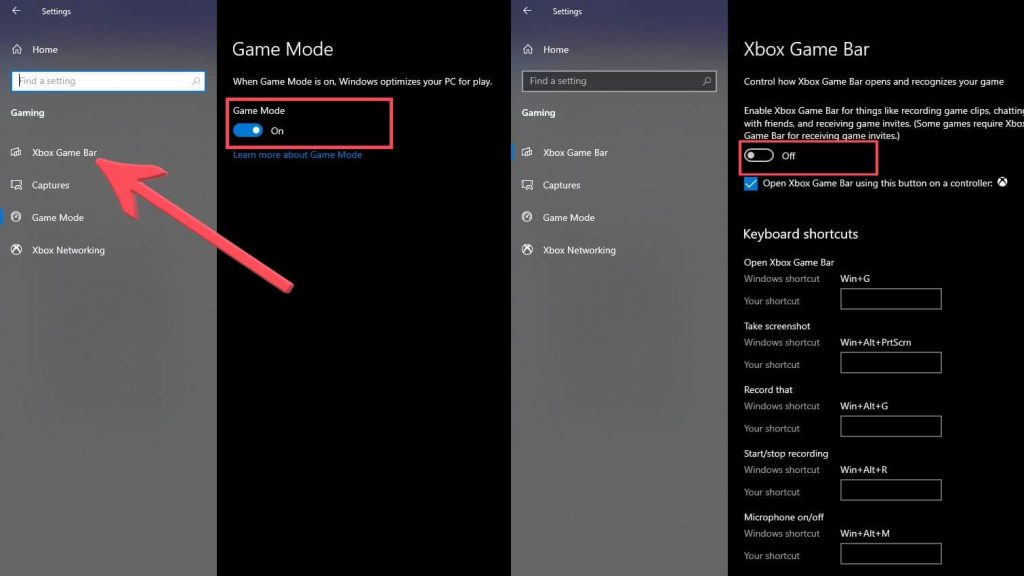Screen dimensions: 1024x576
Task: Click the Keyboard shortcuts heading
Action: [801, 234]
